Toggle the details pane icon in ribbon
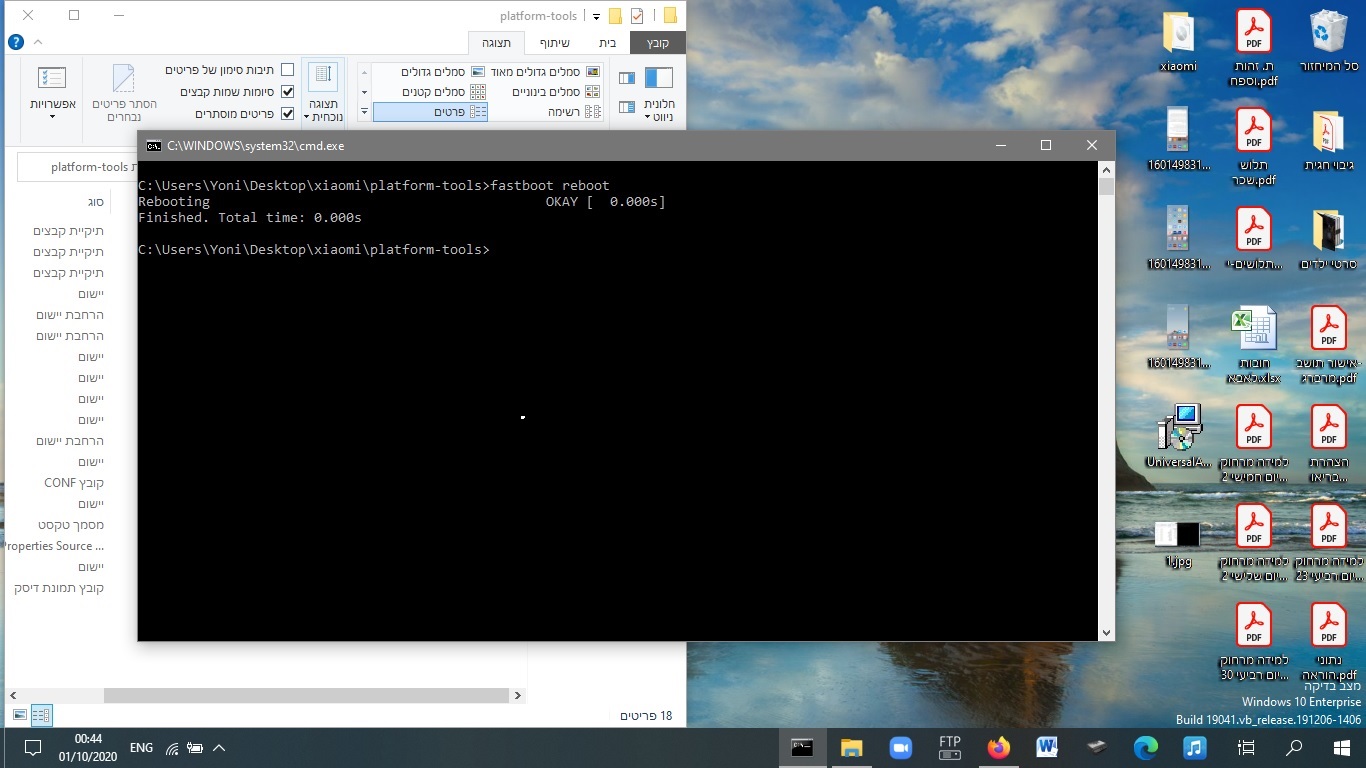Viewport: 1366px width, 768px height. [x=627, y=107]
